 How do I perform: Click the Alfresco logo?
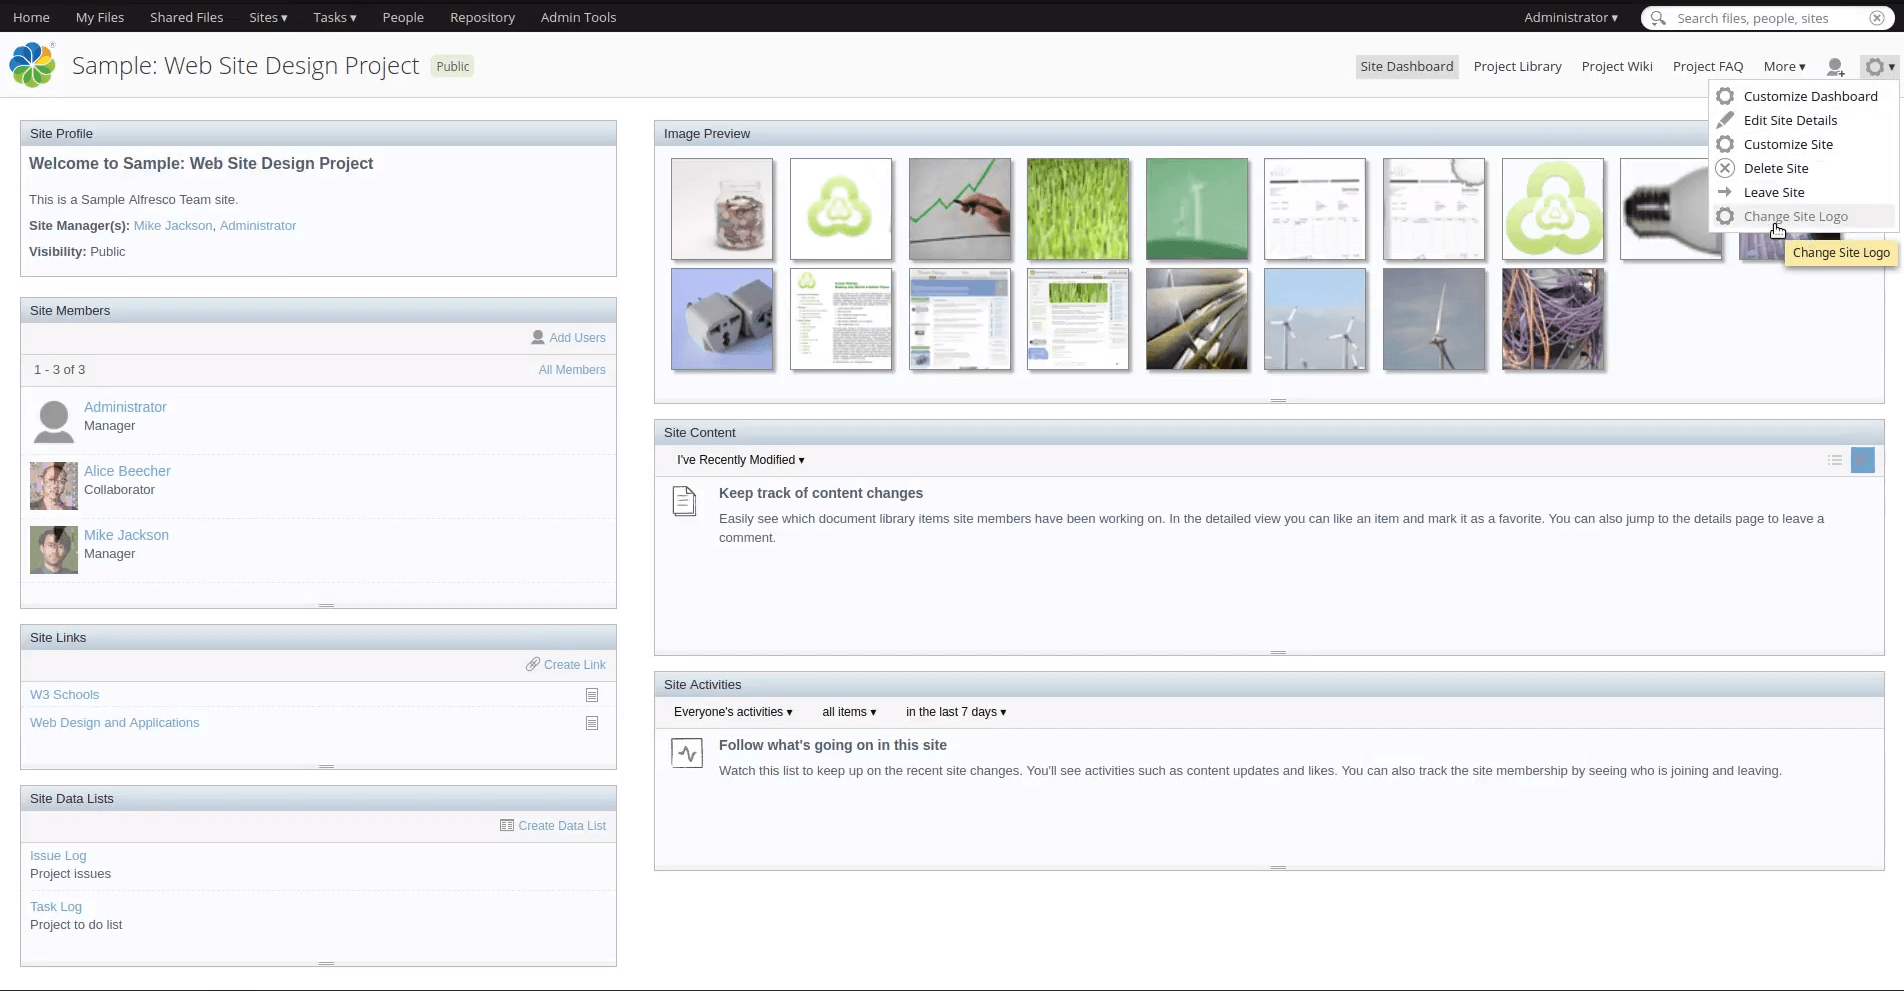click(x=31, y=64)
